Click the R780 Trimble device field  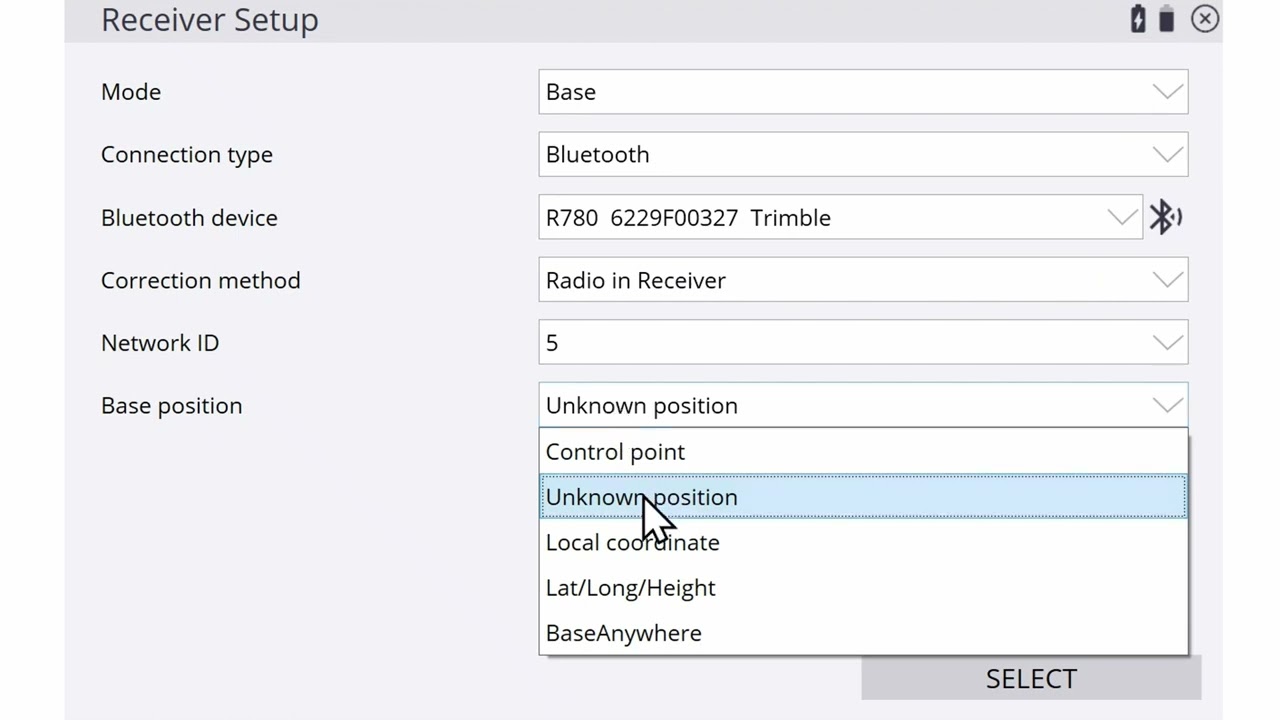click(840, 217)
